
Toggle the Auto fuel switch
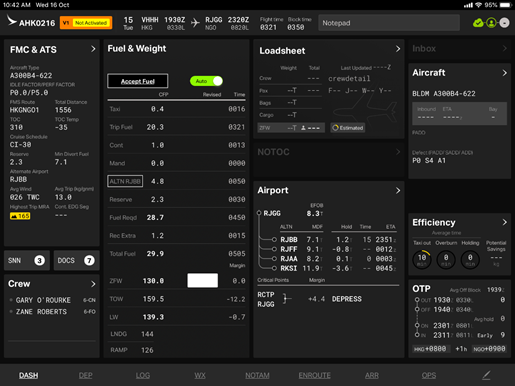coord(206,81)
